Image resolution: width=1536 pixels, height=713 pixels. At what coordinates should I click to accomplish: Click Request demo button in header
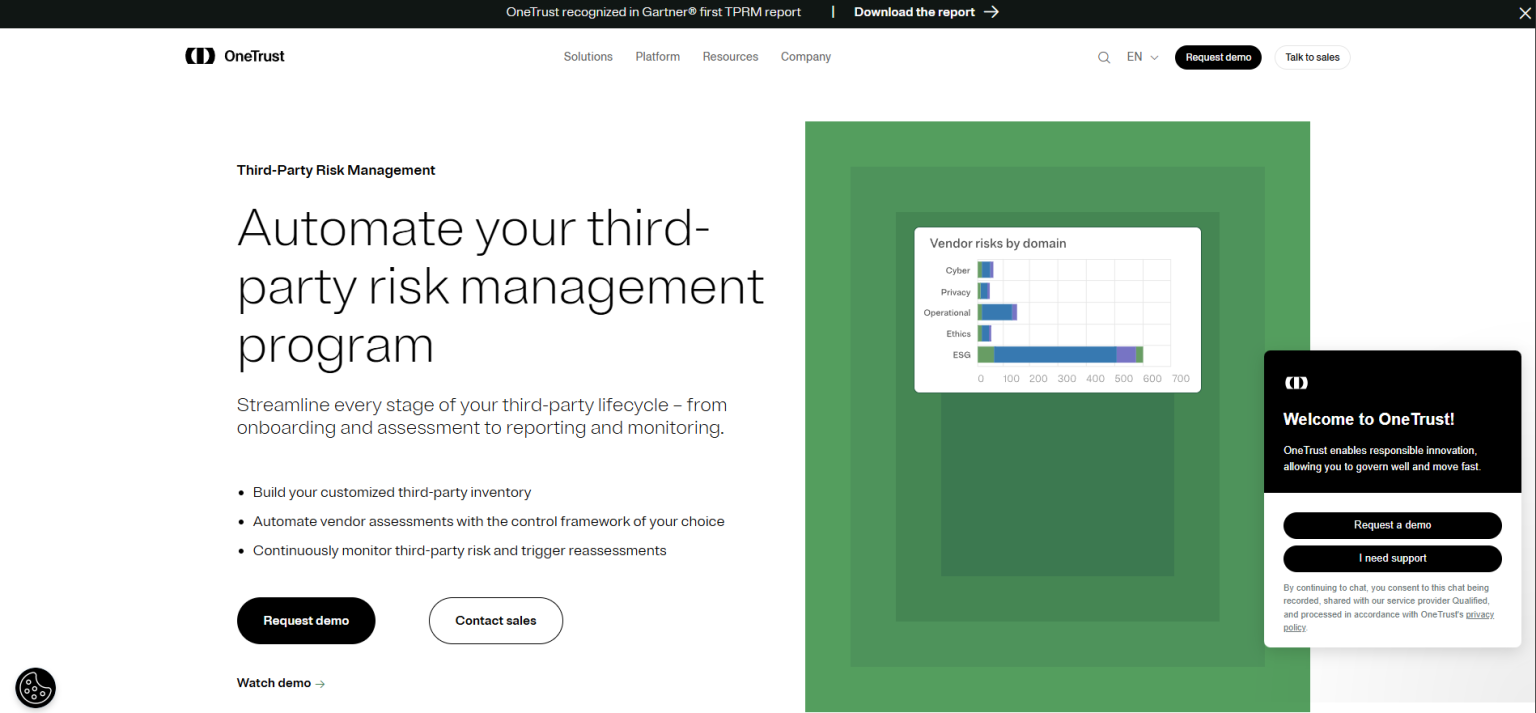(x=1218, y=57)
